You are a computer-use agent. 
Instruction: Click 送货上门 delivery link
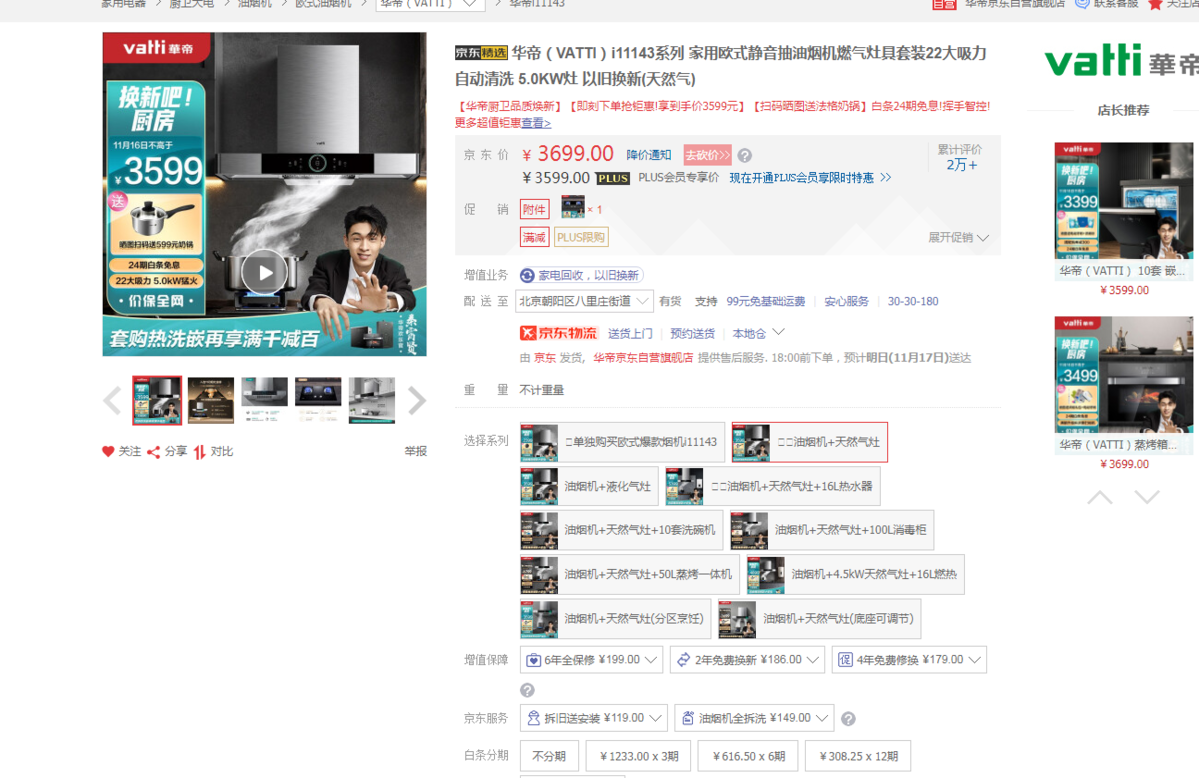pyautogui.click(x=630, y=334)
